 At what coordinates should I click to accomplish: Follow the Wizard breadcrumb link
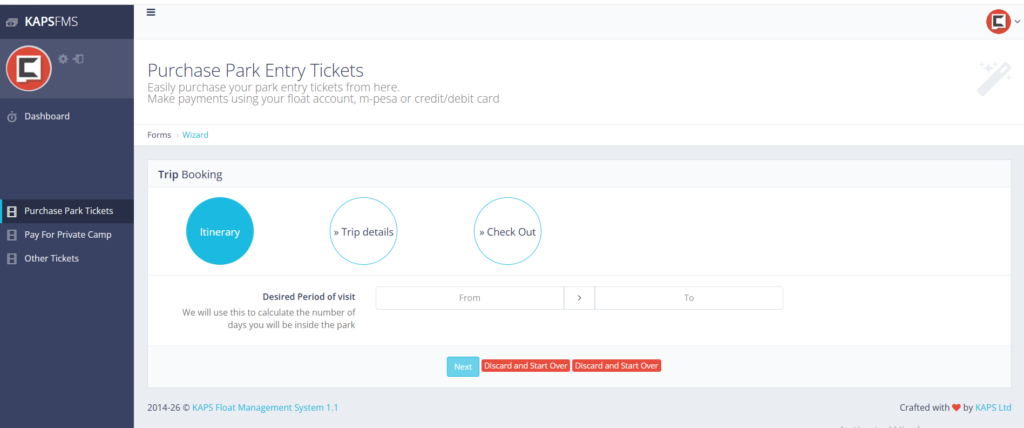(195, 135)
